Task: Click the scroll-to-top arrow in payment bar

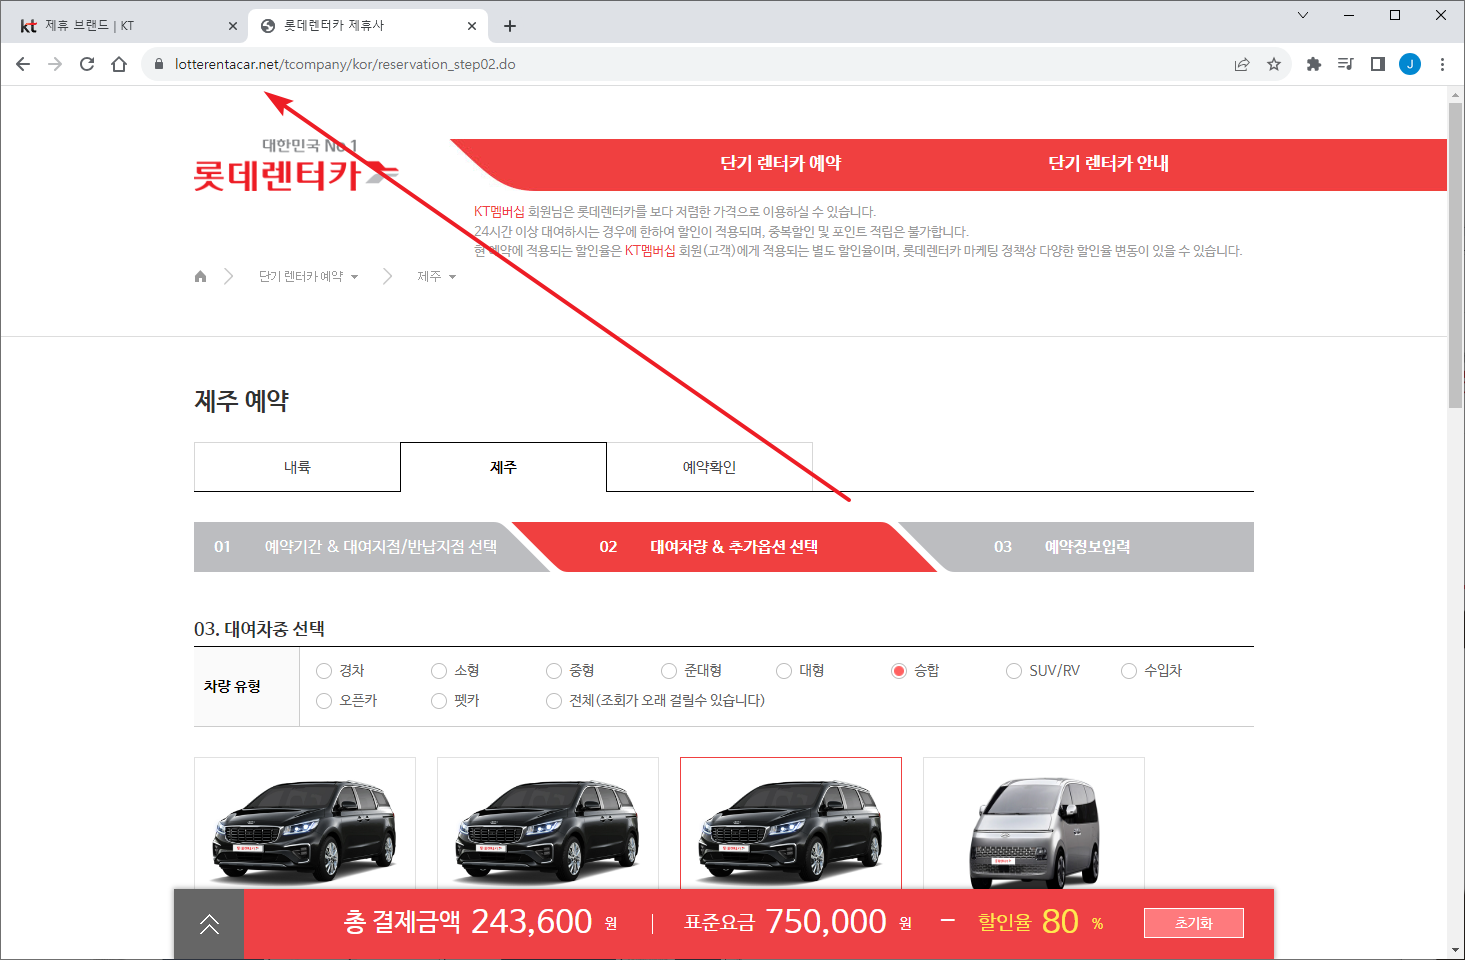Action: click(x=209, y=924)
